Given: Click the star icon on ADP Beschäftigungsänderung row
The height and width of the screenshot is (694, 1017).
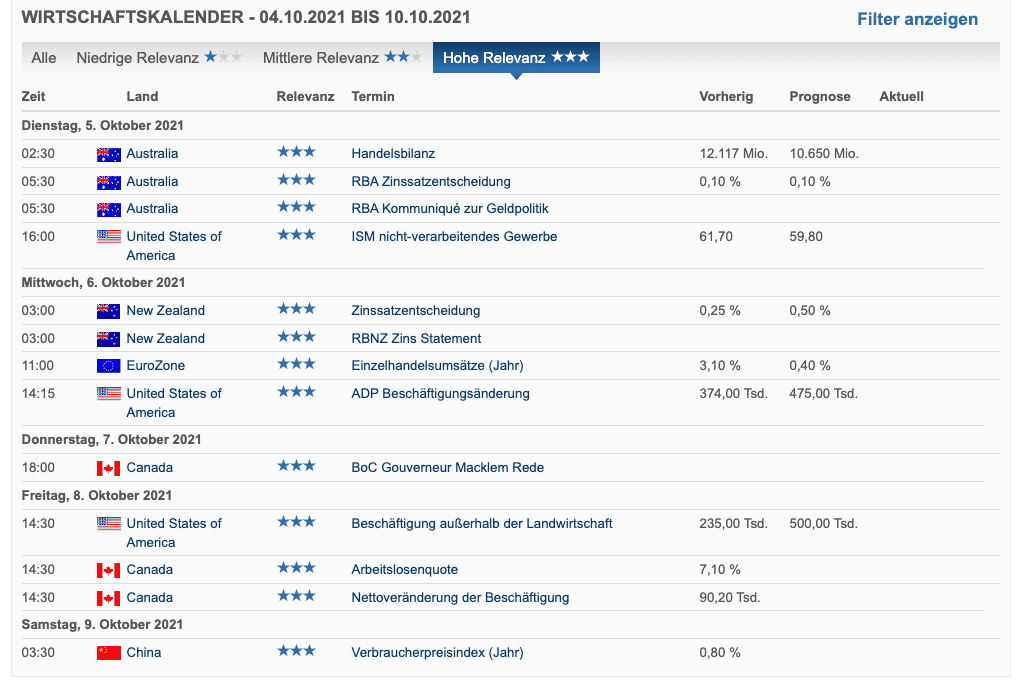Looking at the screenshot, I should click(x=296, y=391).
